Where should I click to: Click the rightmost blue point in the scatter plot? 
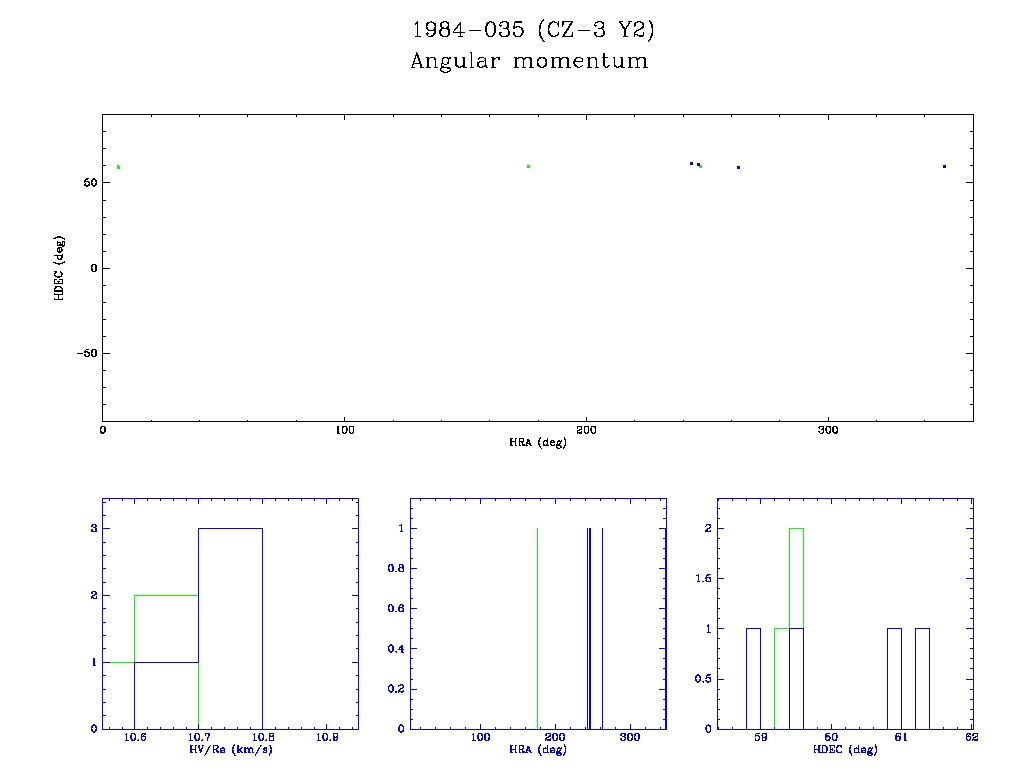click(944, 166)
